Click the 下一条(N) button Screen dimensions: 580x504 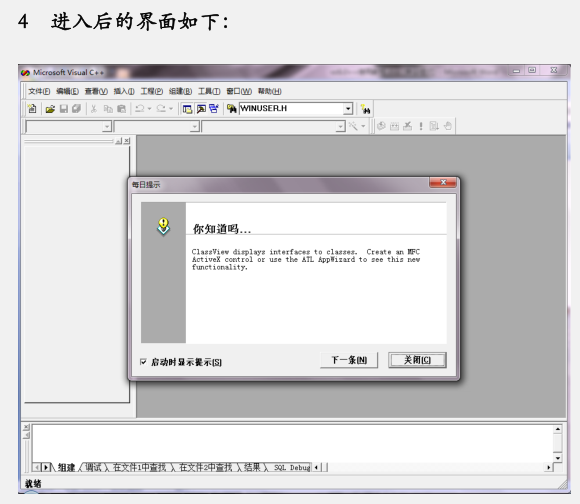pos(349,360)
